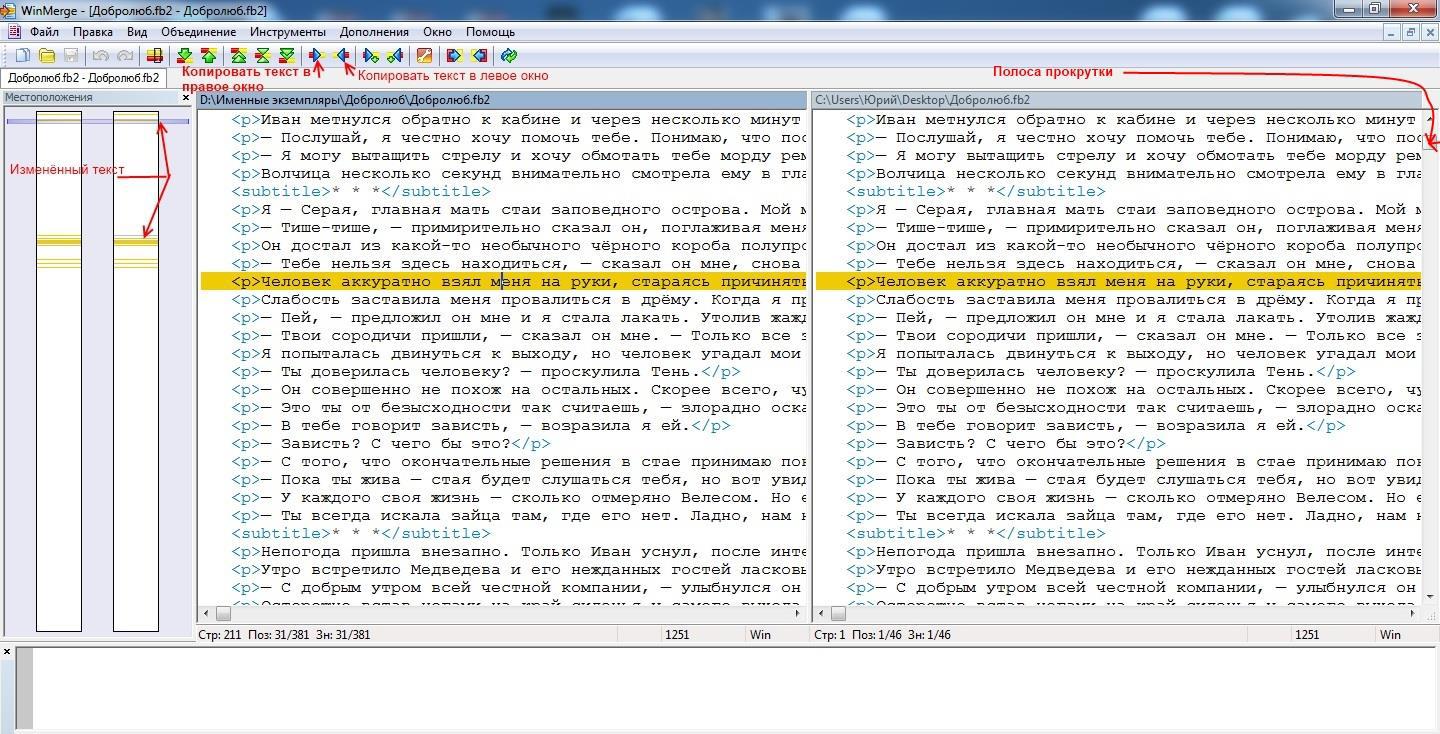Viewport: 1440px width, 734px height.
Task: Click the Copy all to right icon
Action: 454,56
